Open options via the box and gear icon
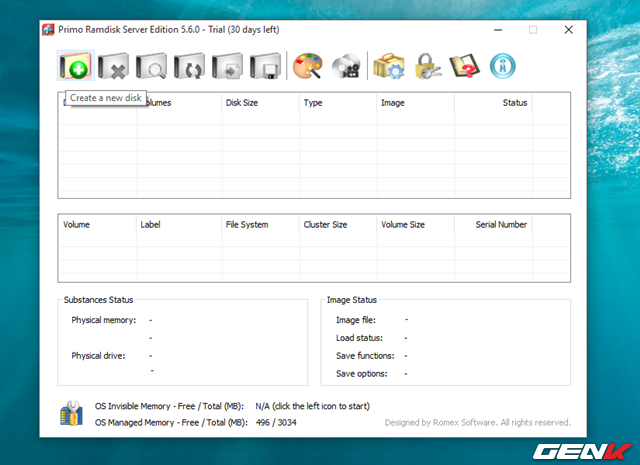Image resolution: width=640 pixels, height=465 pixels. (389, 66)
